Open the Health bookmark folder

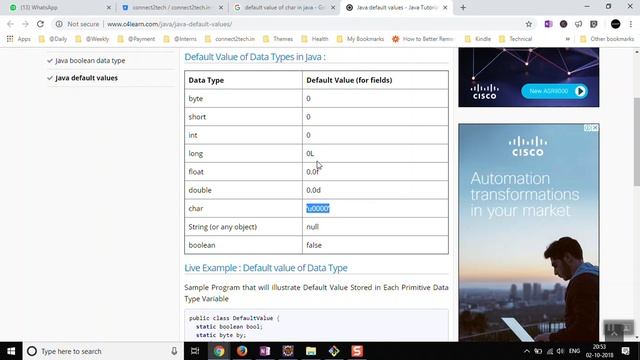point(315,39)
